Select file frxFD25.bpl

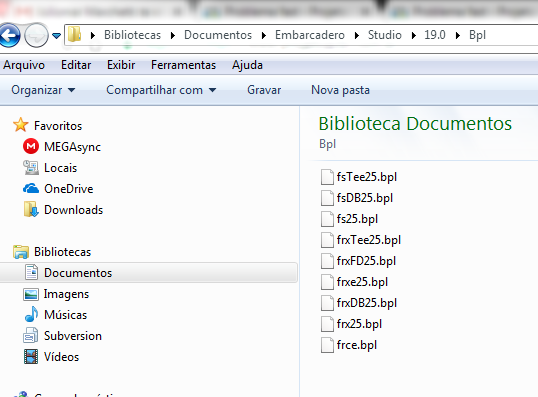click(x=366, y=261)
